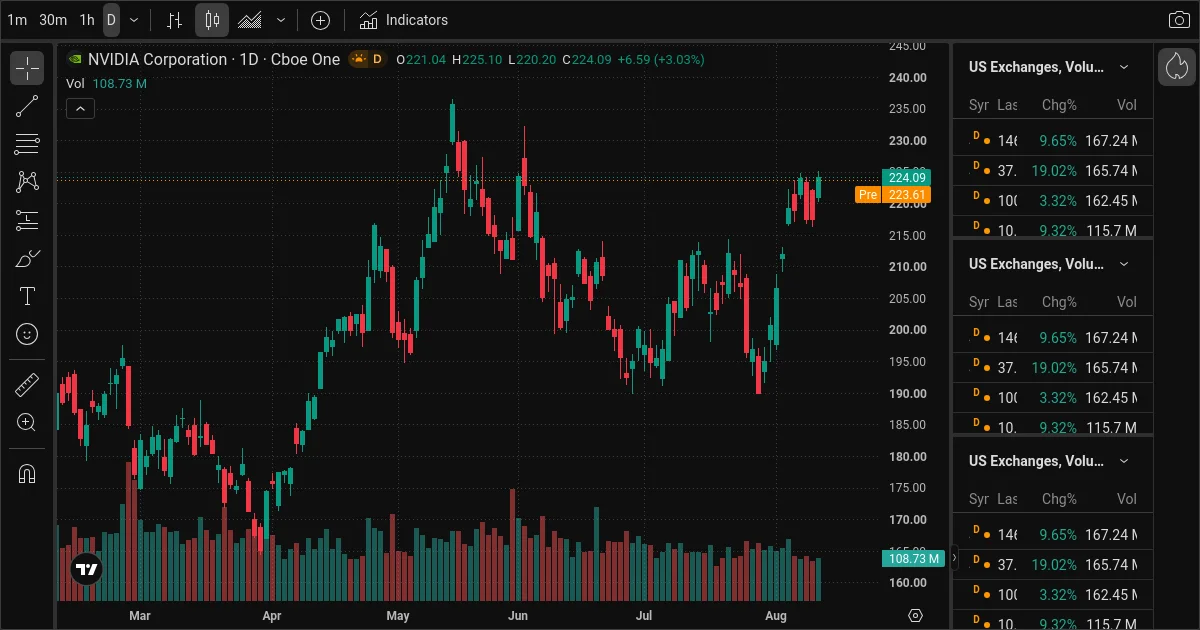The width and height of the screenshot is (1200, 630).
Task: Select the ruler measure tool
Action: 27,384
